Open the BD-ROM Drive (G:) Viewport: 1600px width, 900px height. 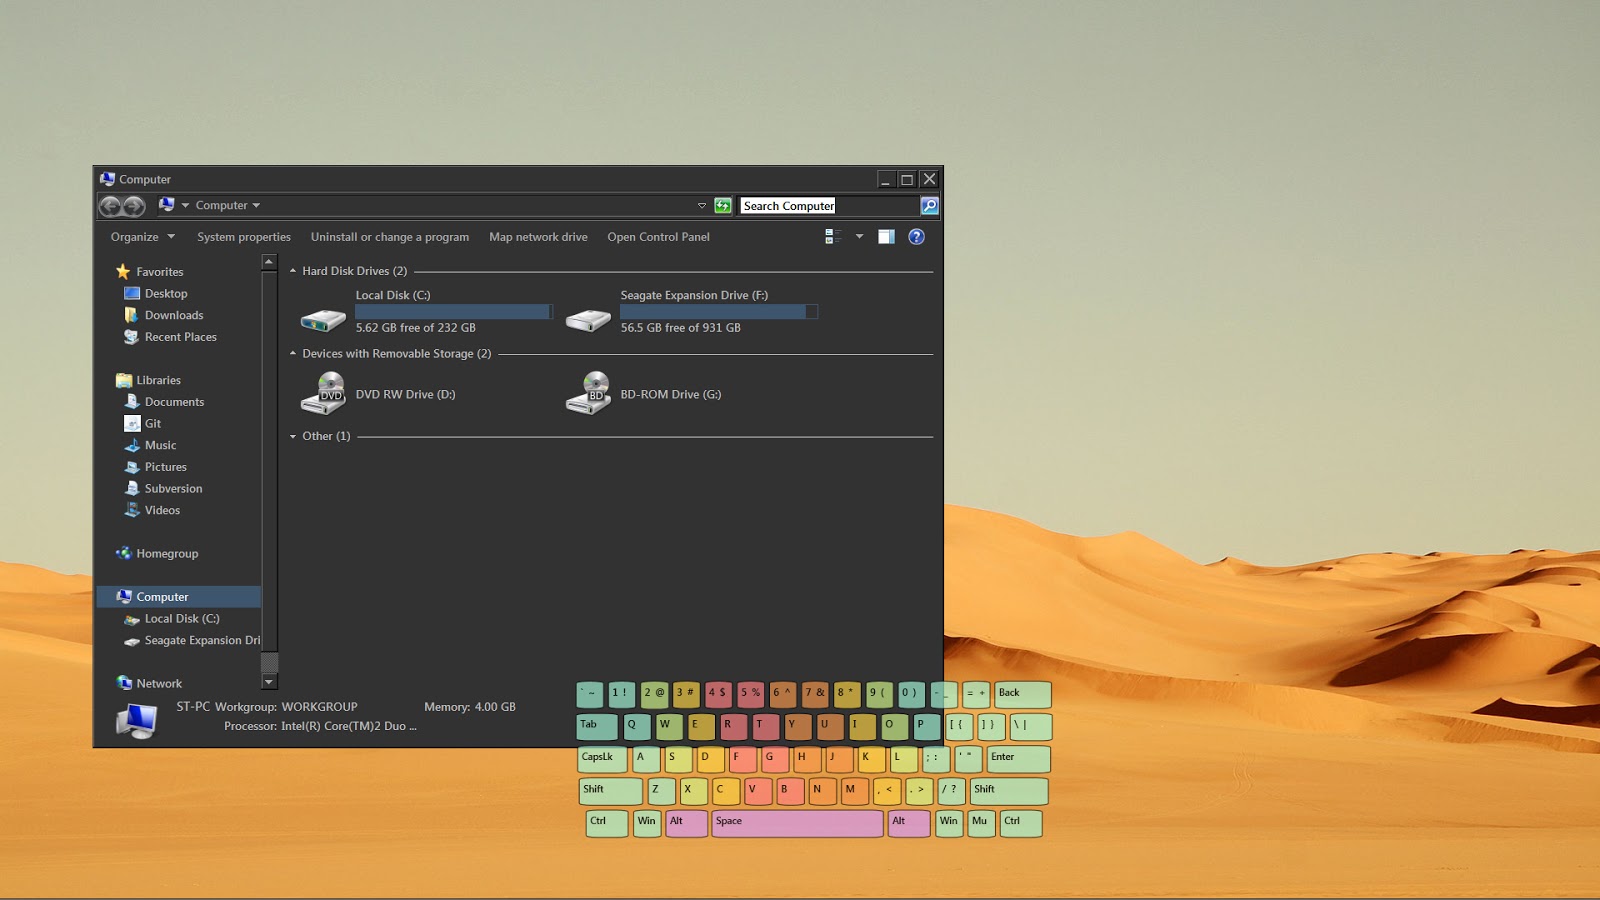click(x=589, y=393)
